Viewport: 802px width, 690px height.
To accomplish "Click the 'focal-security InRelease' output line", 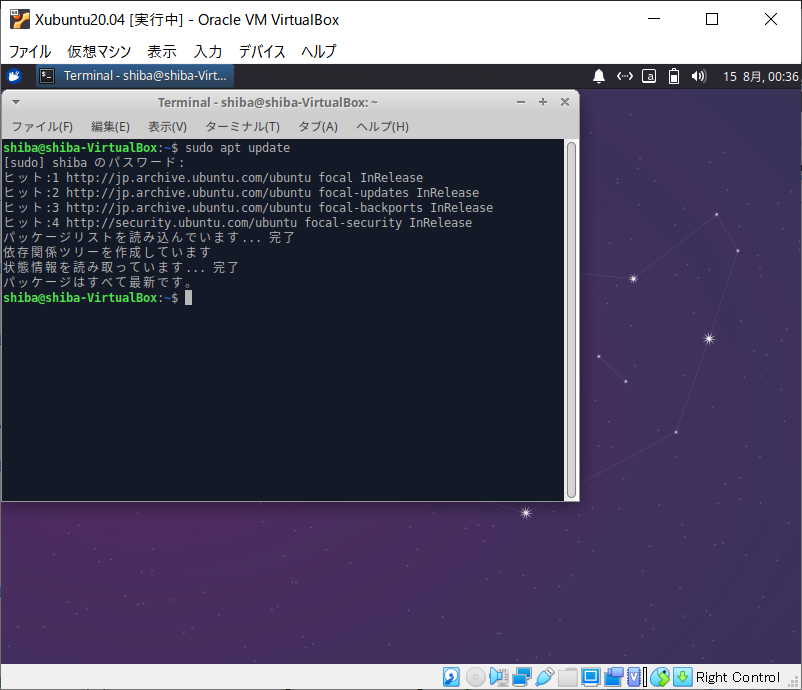I will tap(237, 223).
